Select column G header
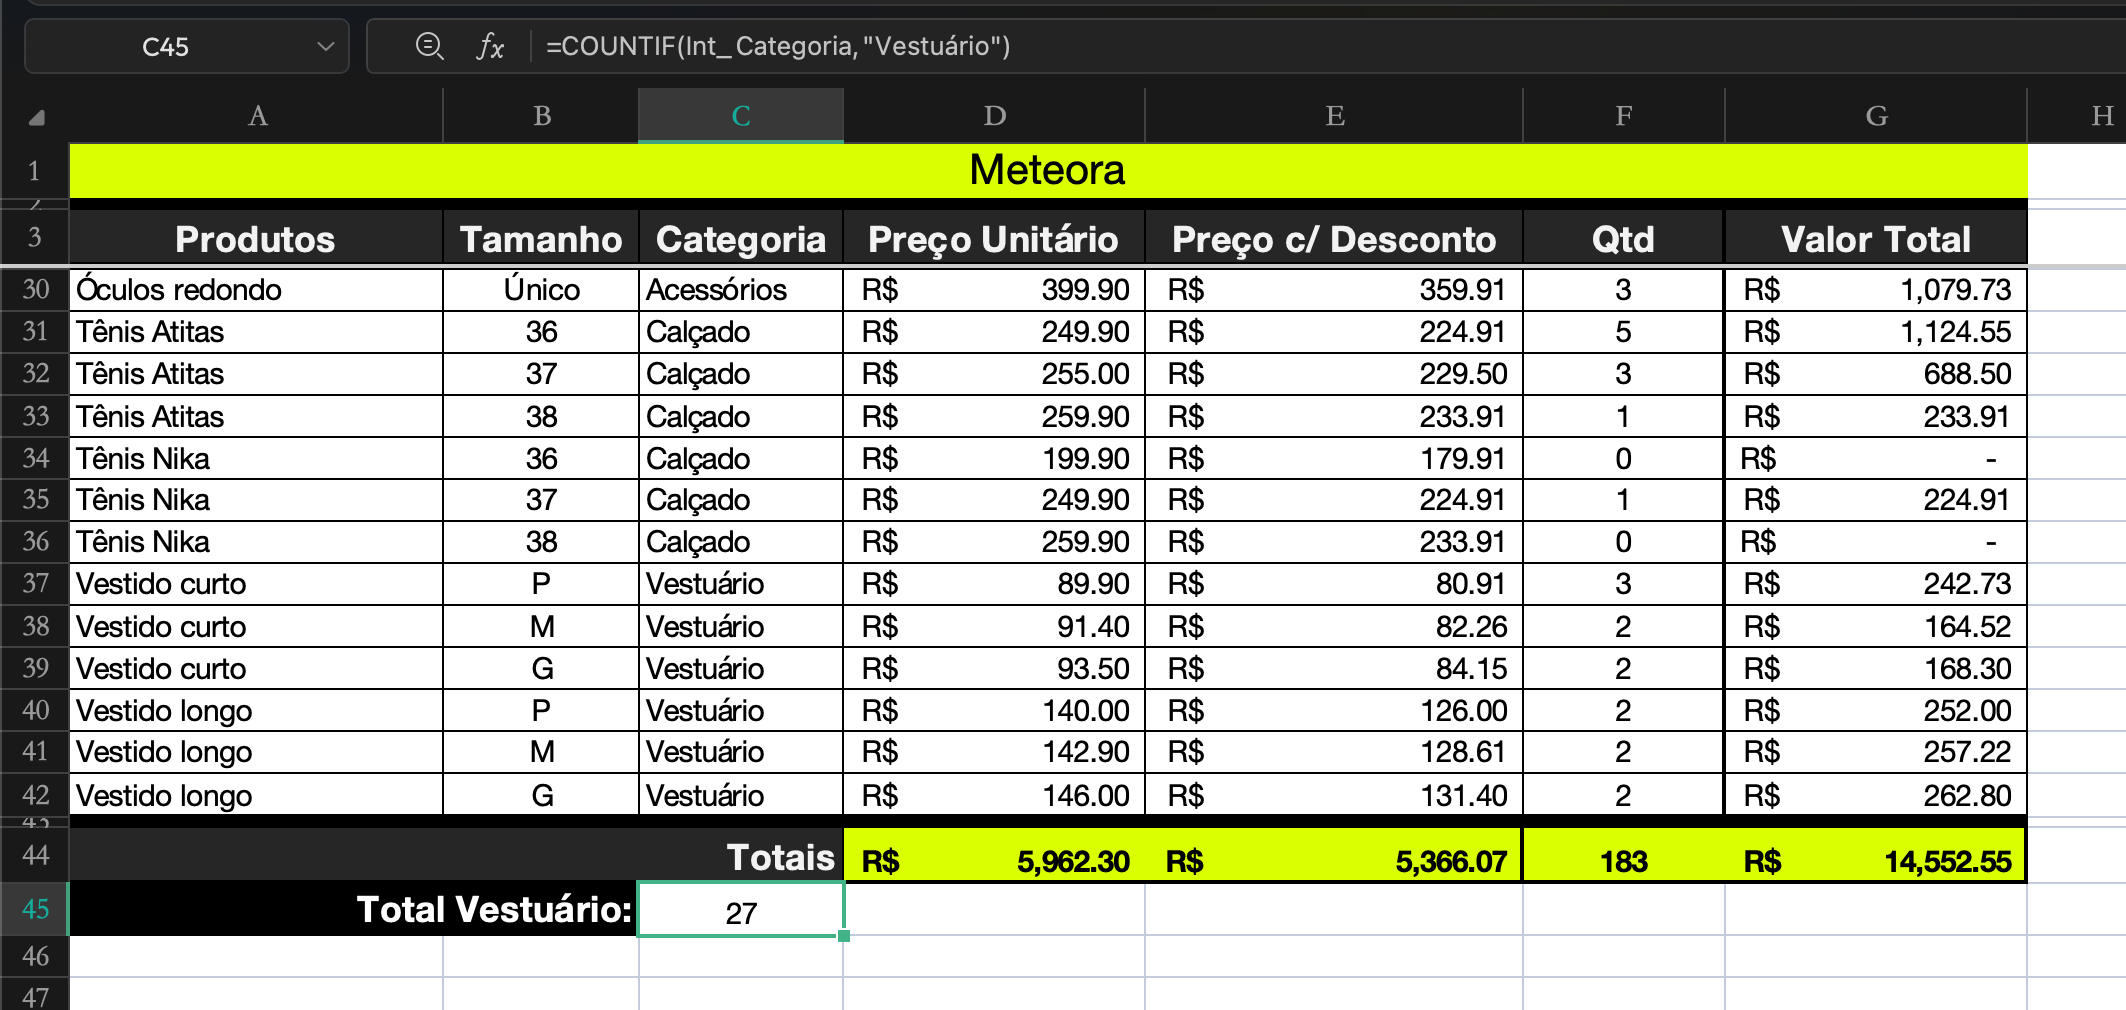 click(x=1876, y=116)
